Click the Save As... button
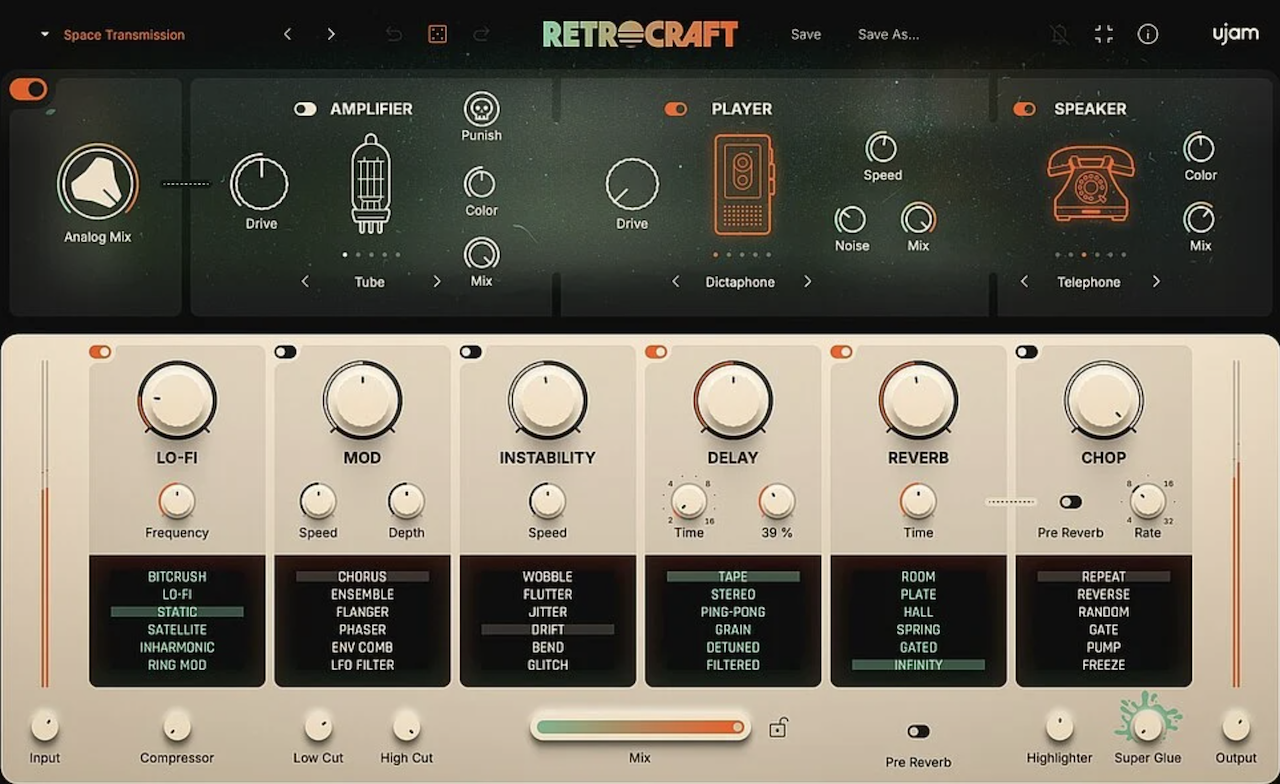Screen dimensions: 1280x784 click(888, 34)
